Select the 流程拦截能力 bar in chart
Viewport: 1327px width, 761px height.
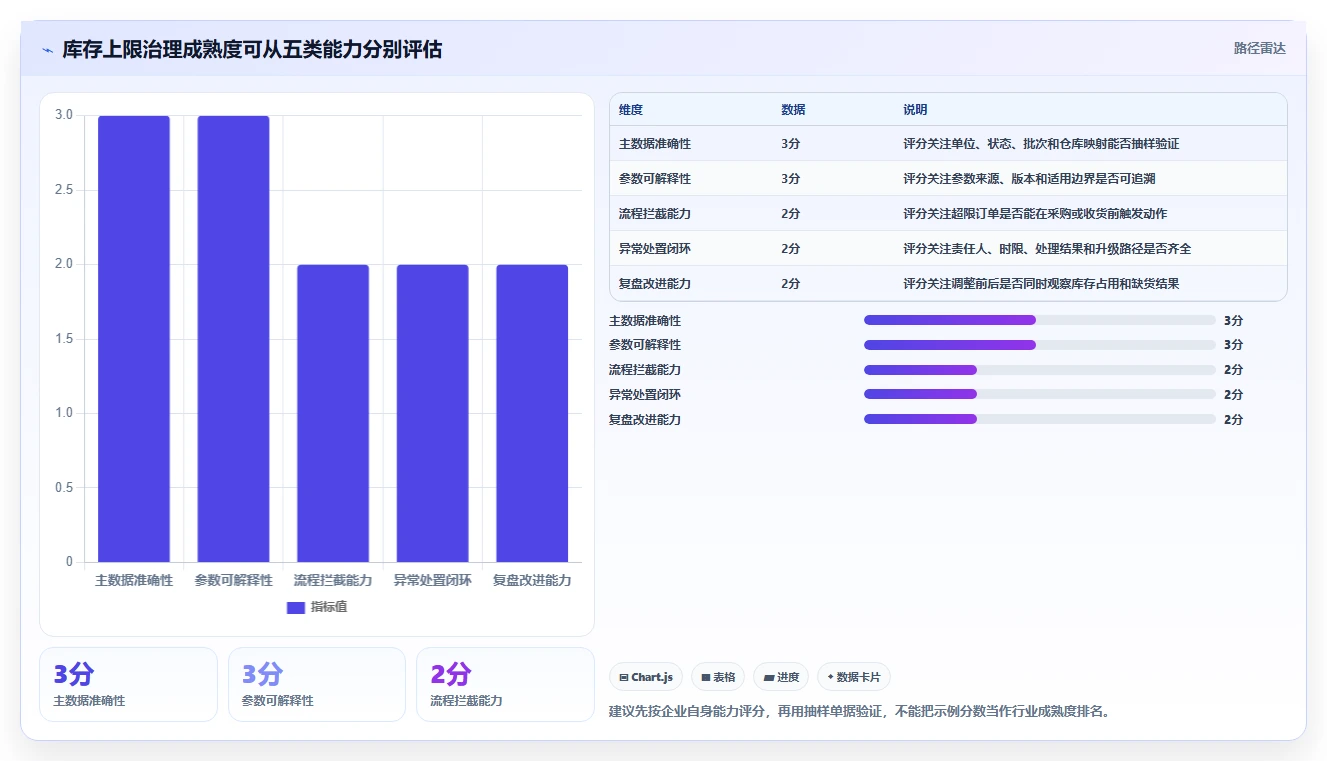[333, 413]
